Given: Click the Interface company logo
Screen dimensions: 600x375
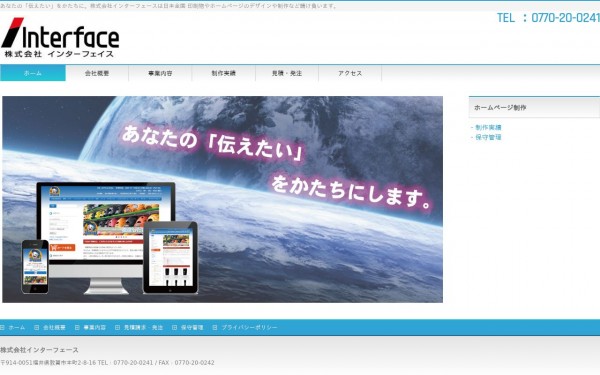Looking at the screenshot, I should pyautogui.click(x=60, y=38).
